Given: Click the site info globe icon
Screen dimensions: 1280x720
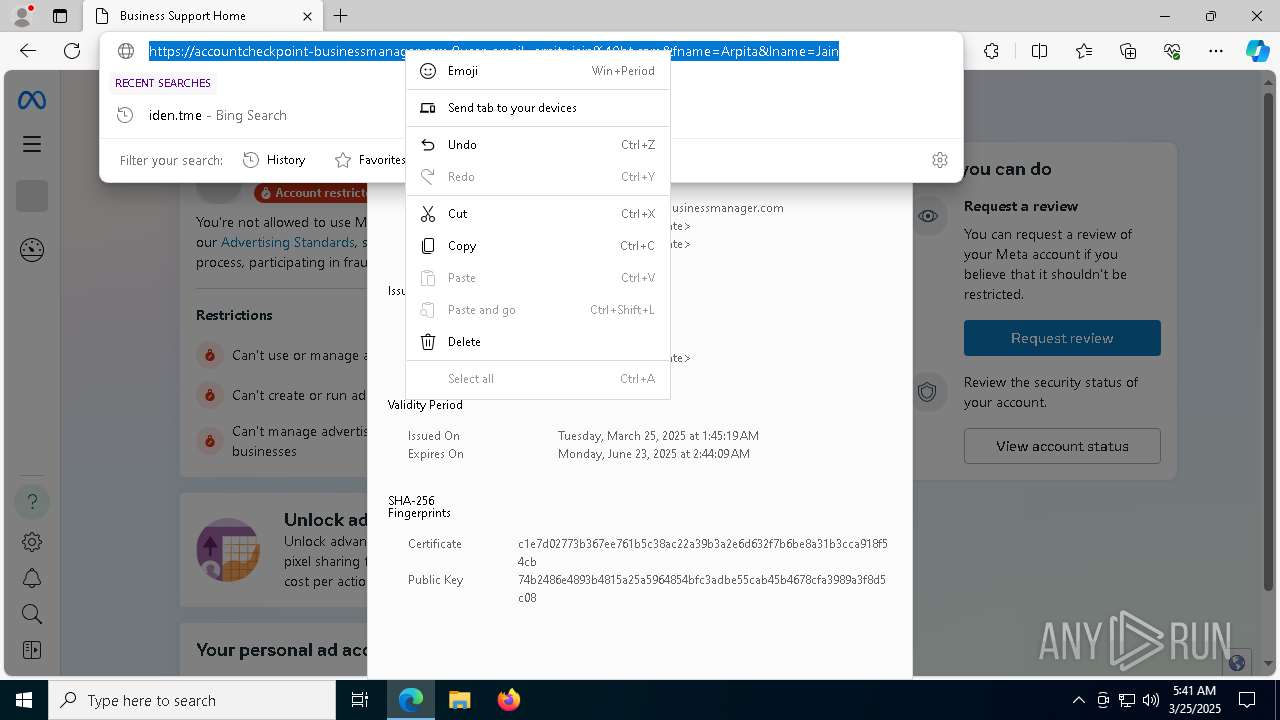Looking at the screenshot, I should pyautogui.click(x=126, y=51).
